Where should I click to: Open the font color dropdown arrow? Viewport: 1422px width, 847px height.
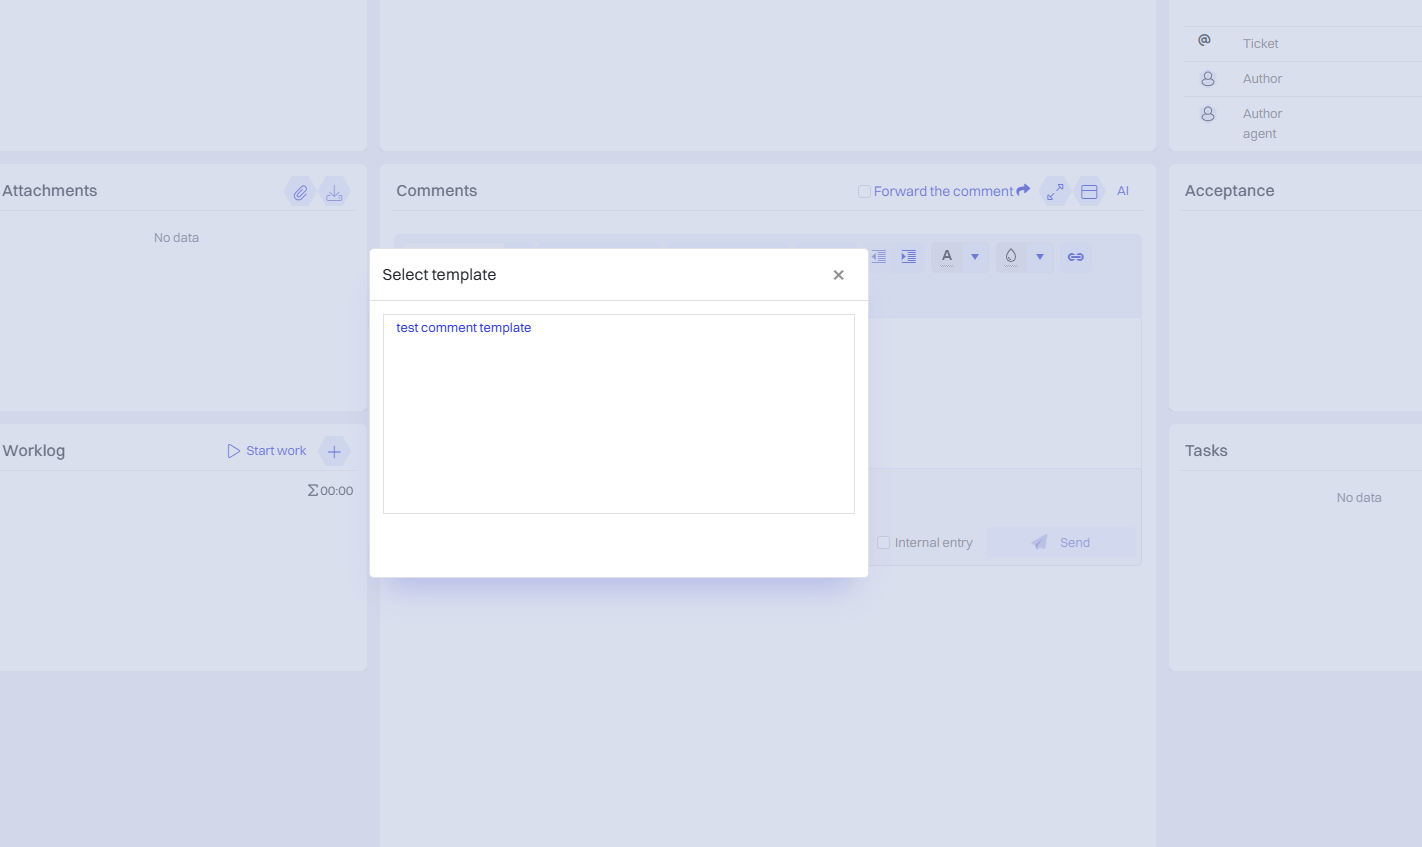(975, 257)
